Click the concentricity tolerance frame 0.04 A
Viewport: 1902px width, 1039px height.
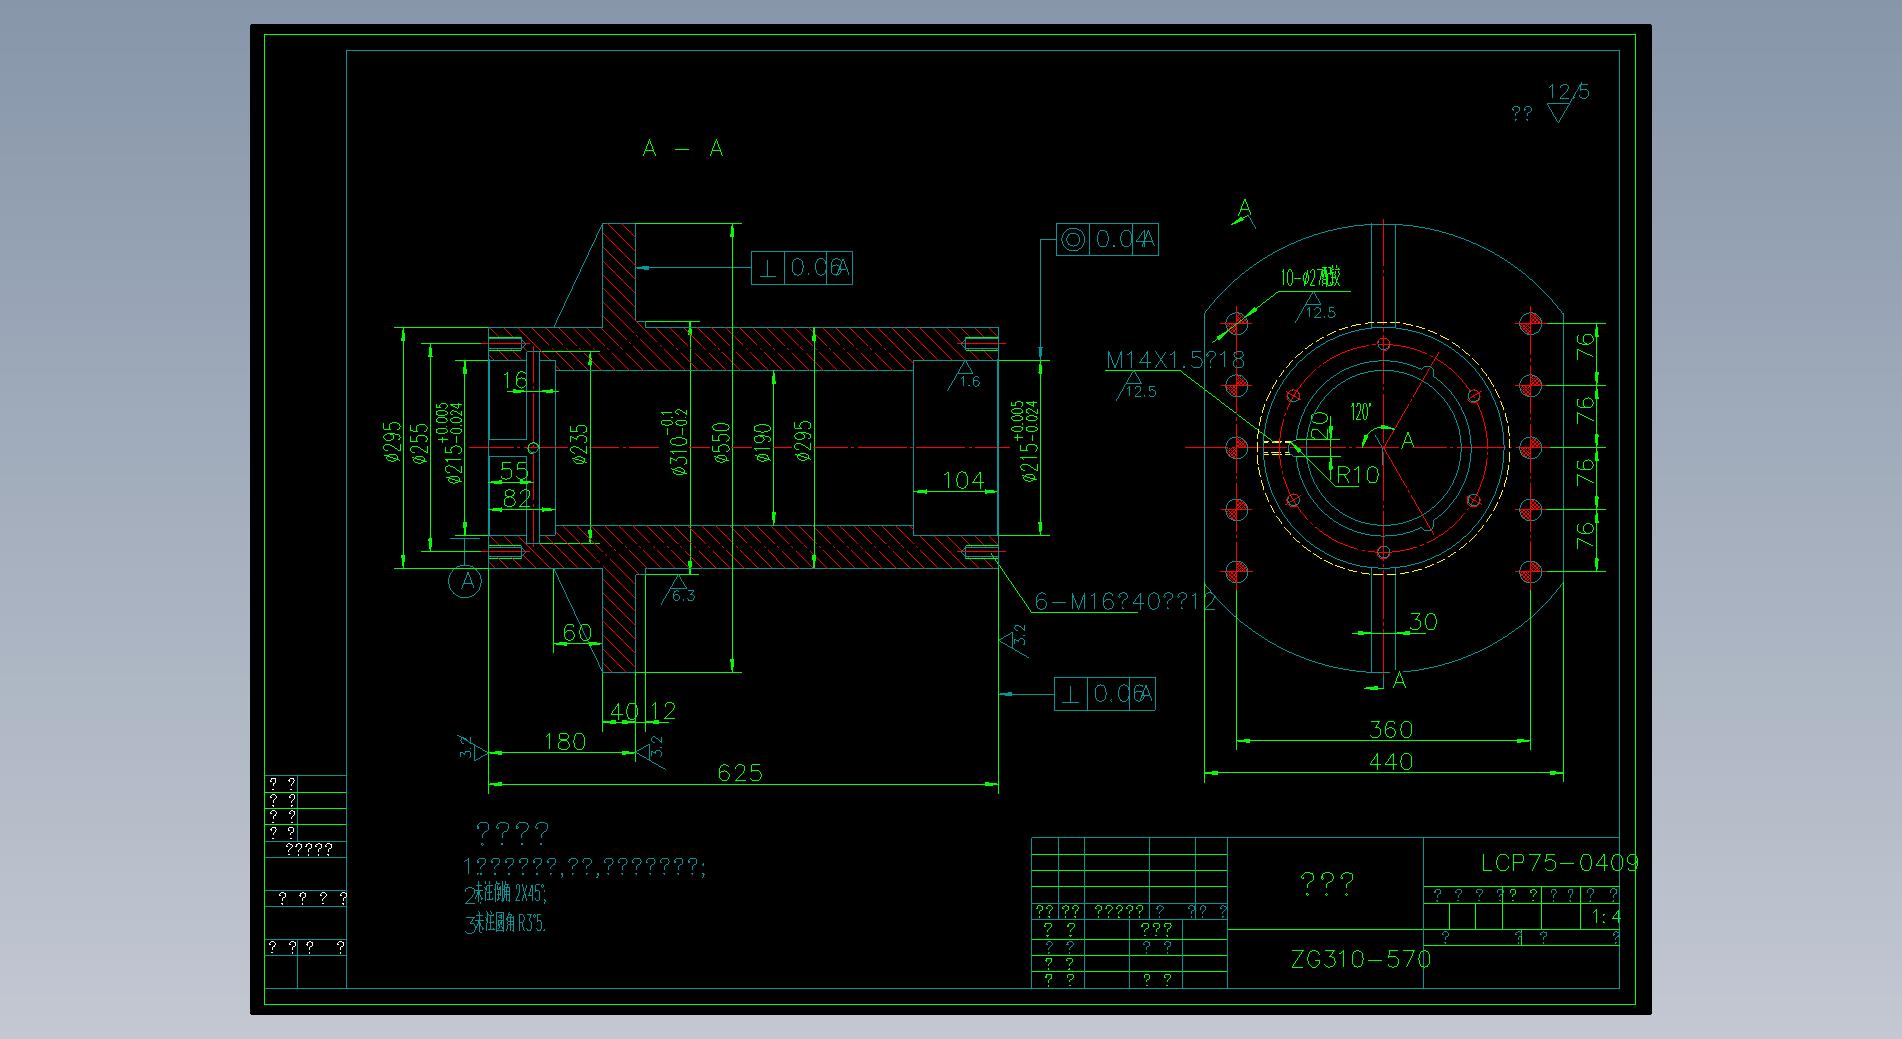point(1107,240)
